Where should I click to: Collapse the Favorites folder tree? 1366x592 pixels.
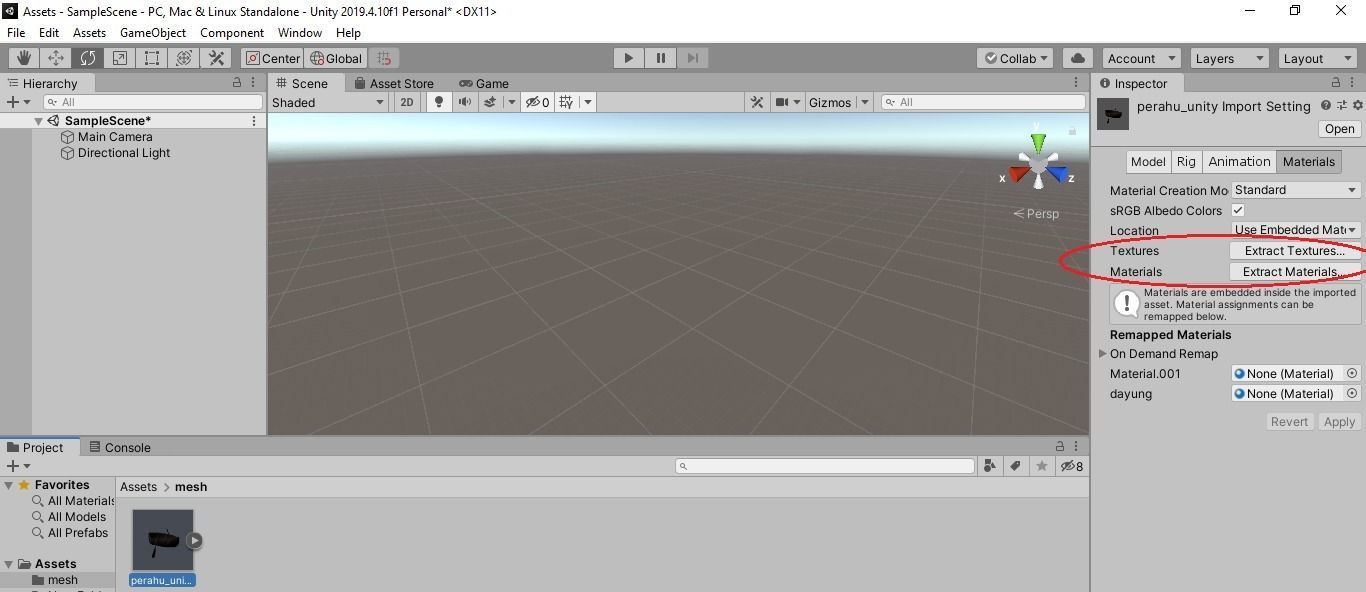click(8, 485)
